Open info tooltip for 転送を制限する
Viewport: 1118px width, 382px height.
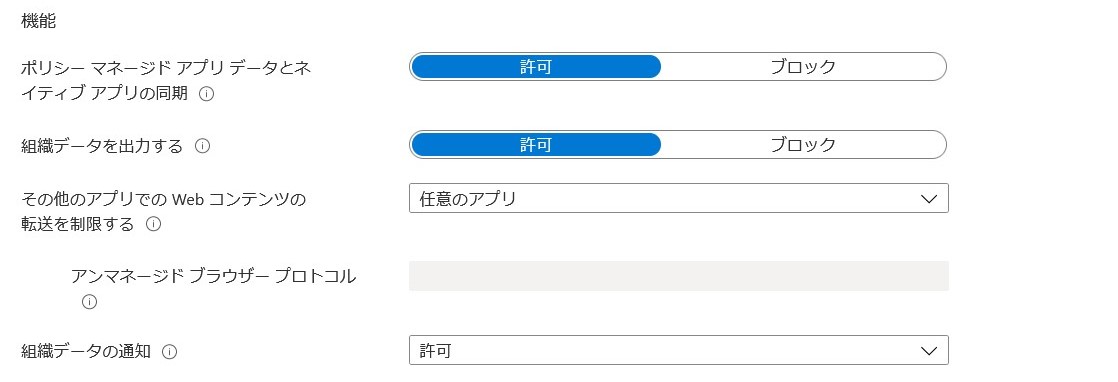point(153,224)
